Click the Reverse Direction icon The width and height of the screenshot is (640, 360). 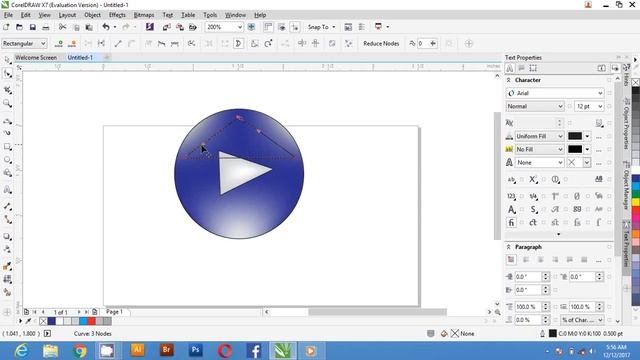[x=191, y=43]
